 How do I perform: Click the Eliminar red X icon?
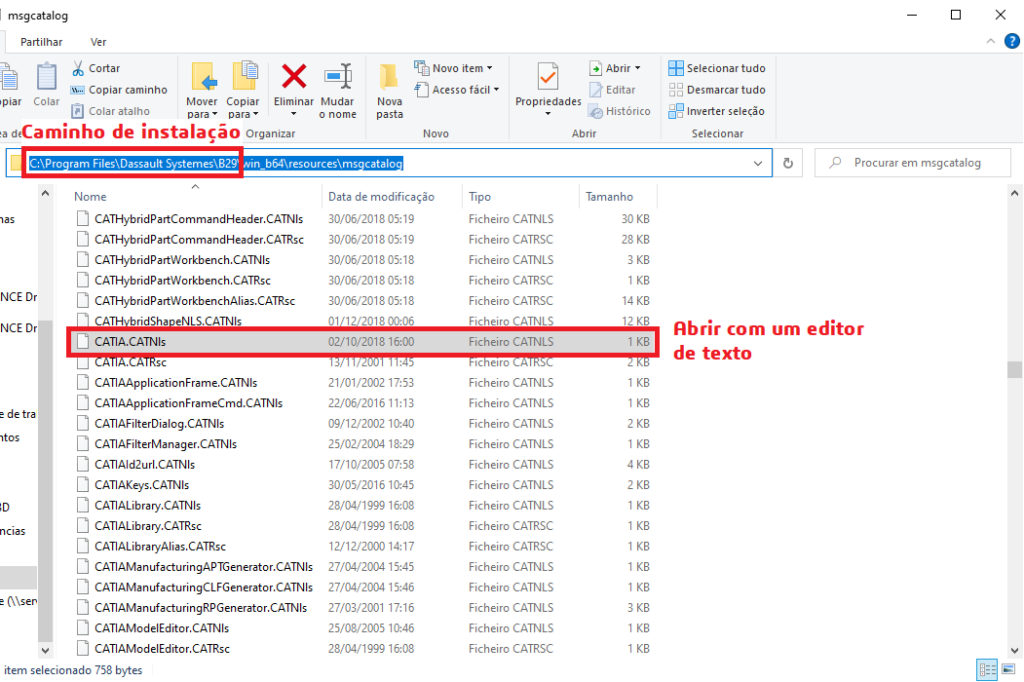[x=293, y=78]
